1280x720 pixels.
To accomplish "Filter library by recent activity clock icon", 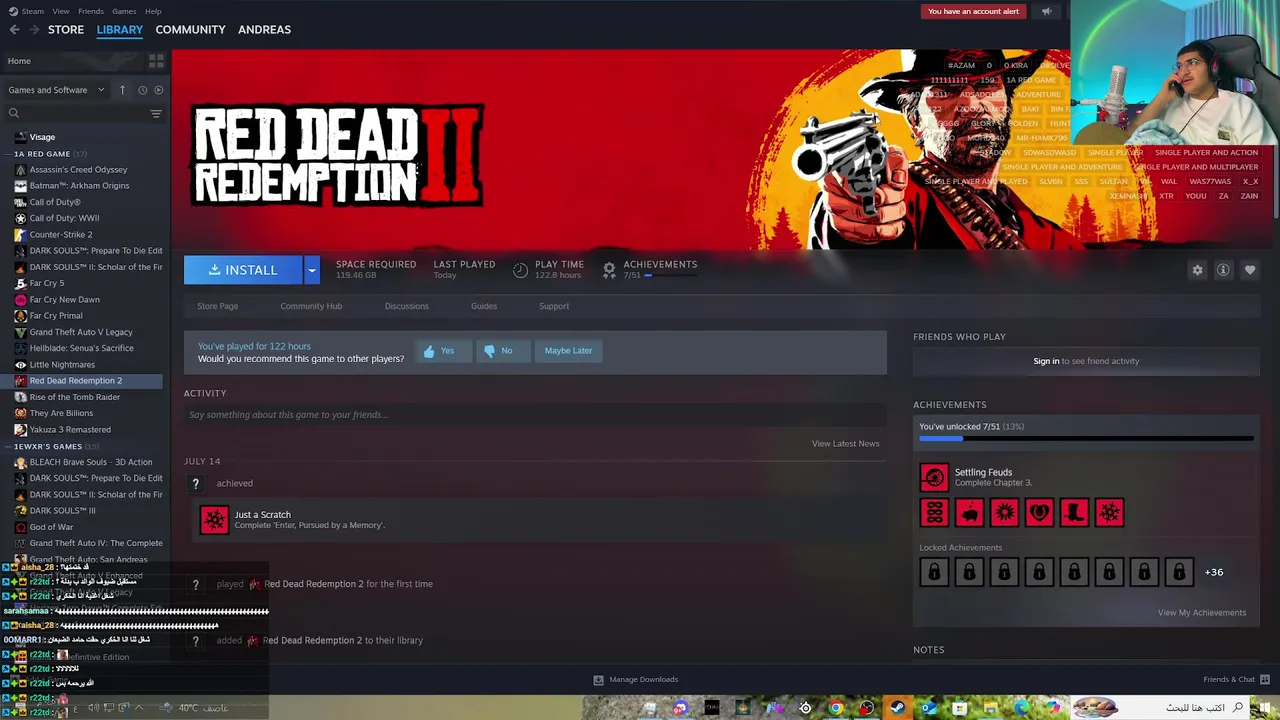I will point(142,90).
